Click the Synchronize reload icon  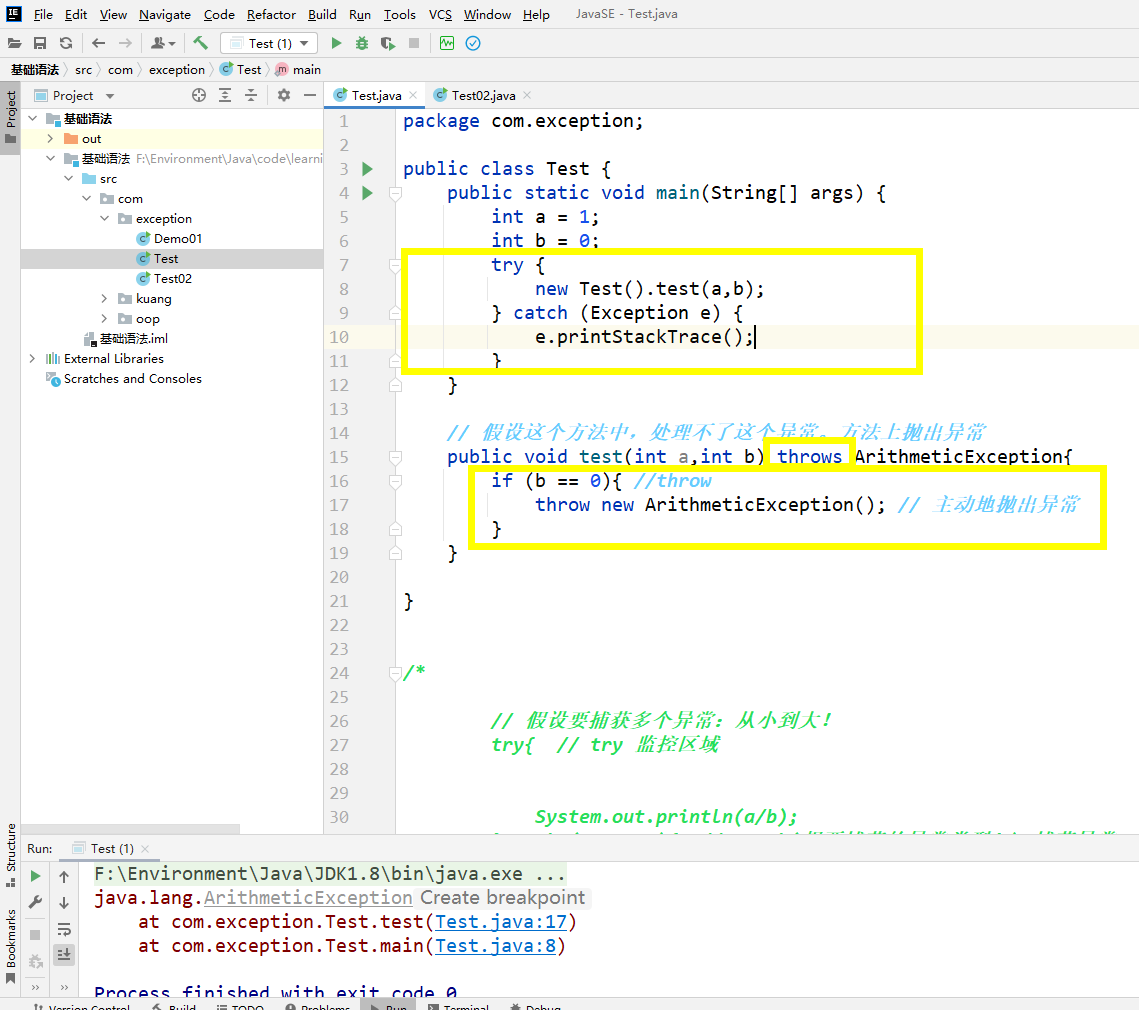(x=66, y=43)
